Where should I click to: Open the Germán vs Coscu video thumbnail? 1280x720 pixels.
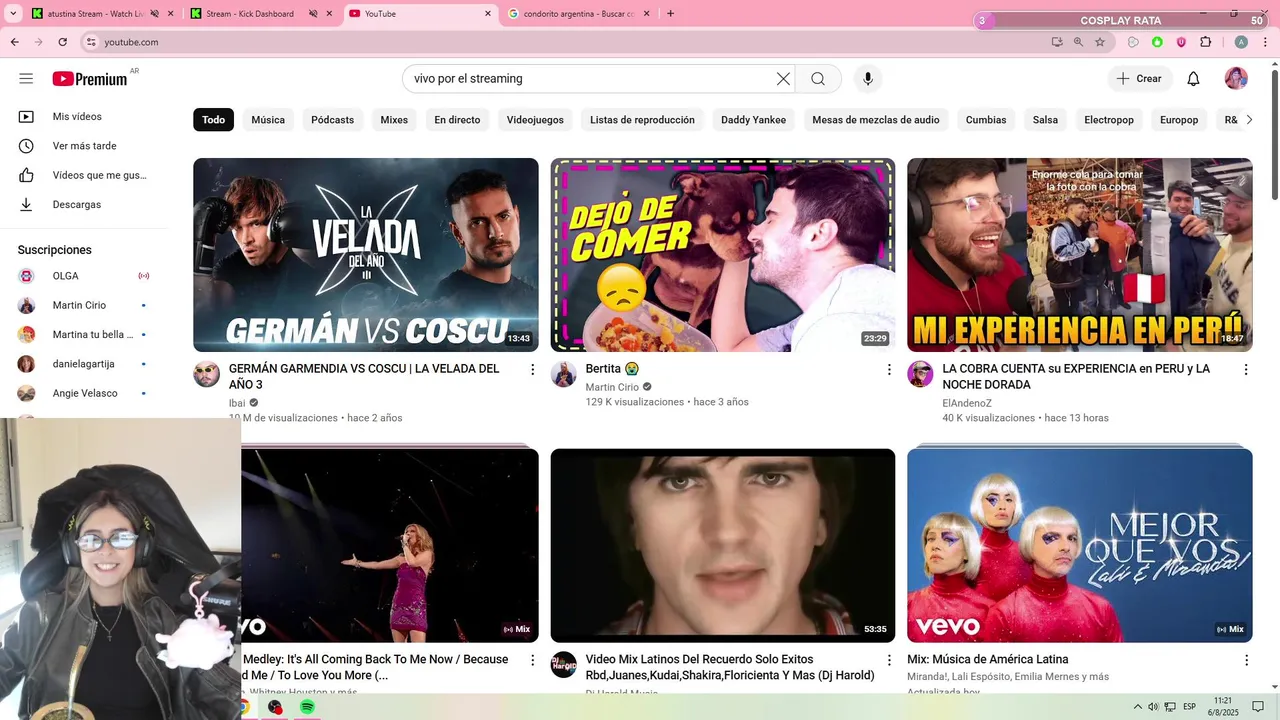366,255
